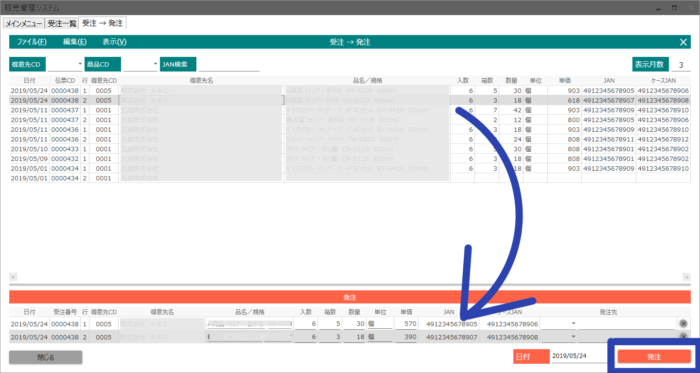Viewport: 700px width, 373px height.
Task: Select the 受注 → 発注 tab
Action: 102,23
